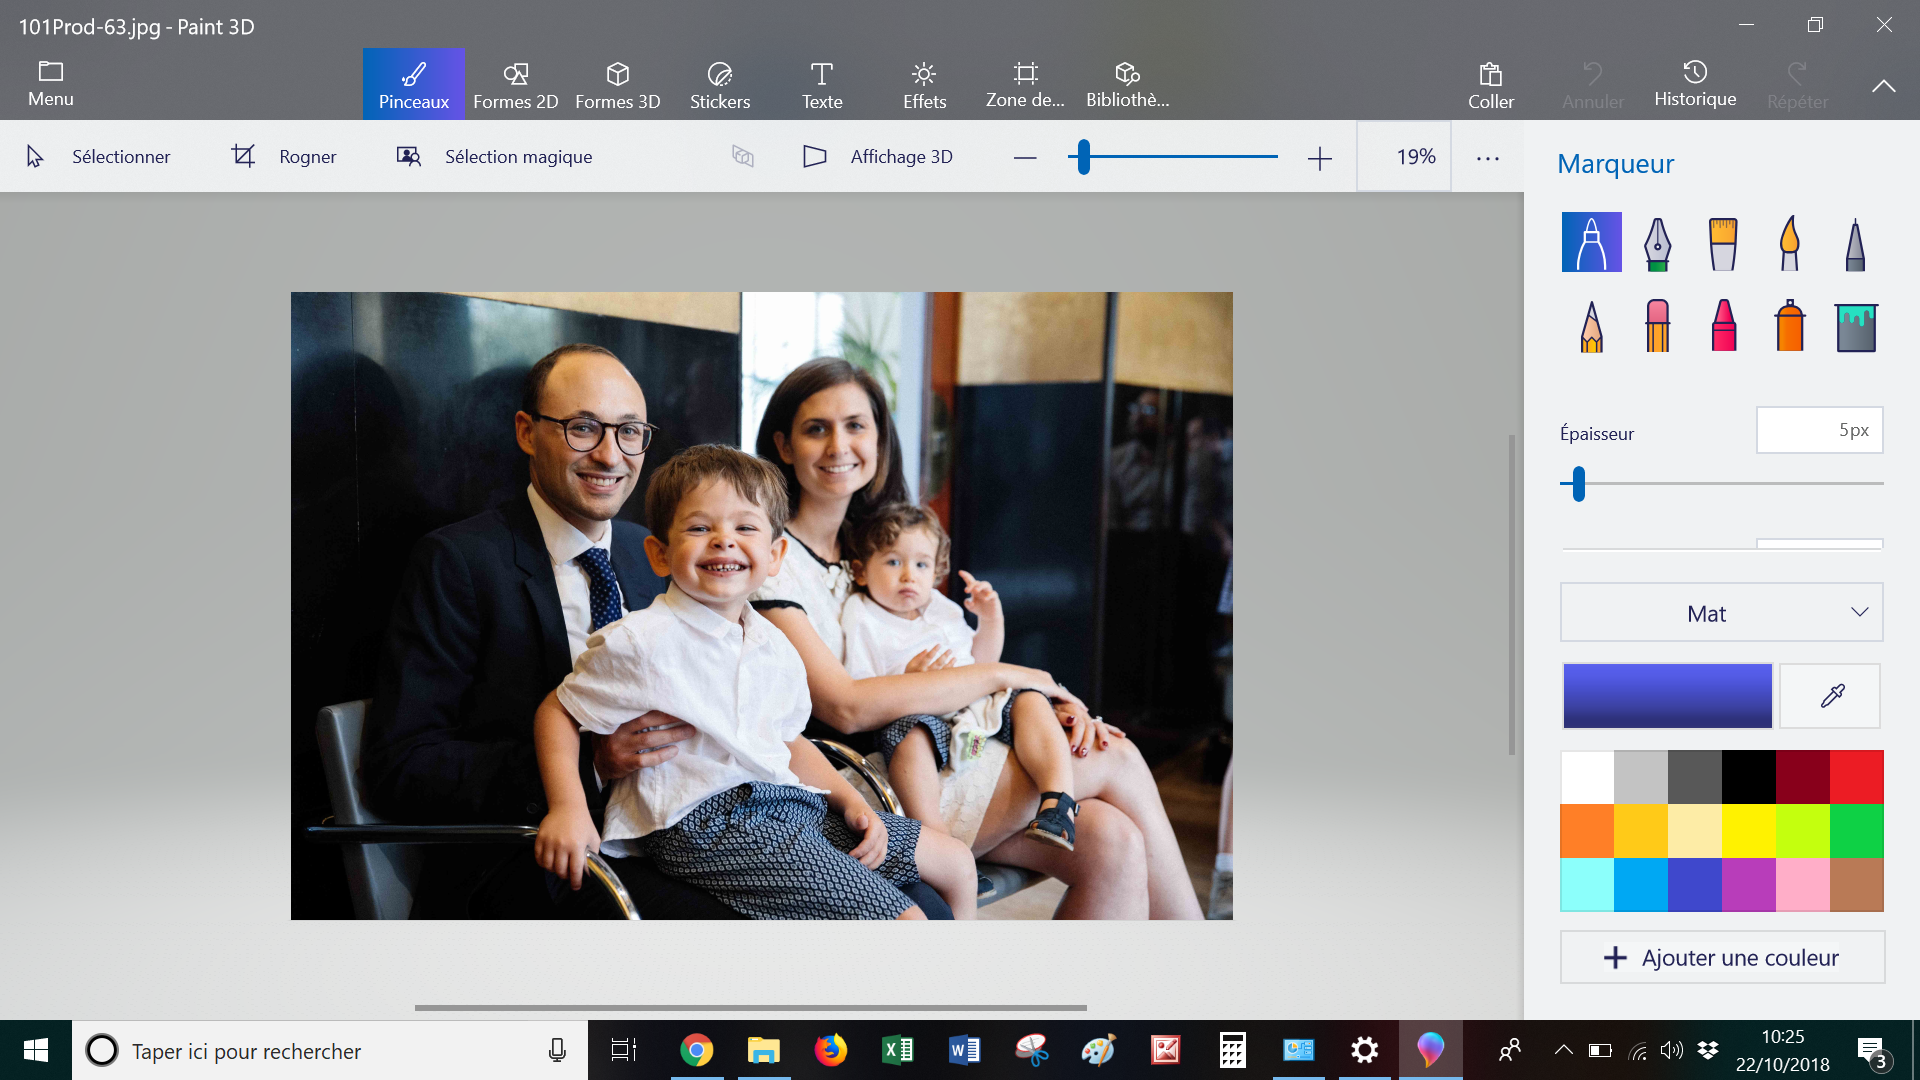Image resolution: width=1920 pixels, height=1080 pixels.
Task: Open Google Chrome from the taskbar
Action: tap(696, 1050)
